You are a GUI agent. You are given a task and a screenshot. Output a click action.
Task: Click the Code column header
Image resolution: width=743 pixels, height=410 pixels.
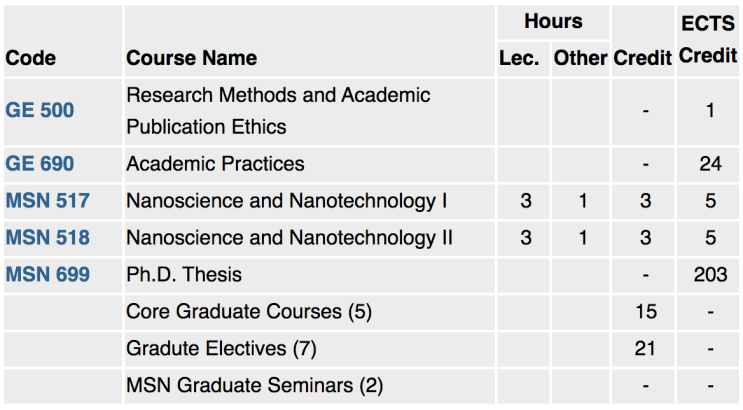[x=31, y=58]
